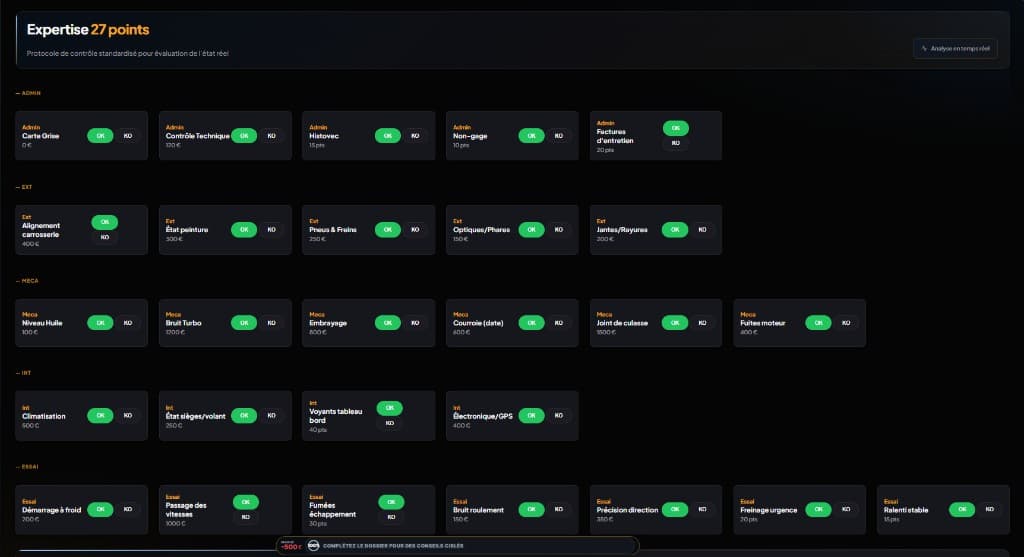Mark Freinage urgence as KO
Viewport: 1024px width, 557px height.
point(846,509)
